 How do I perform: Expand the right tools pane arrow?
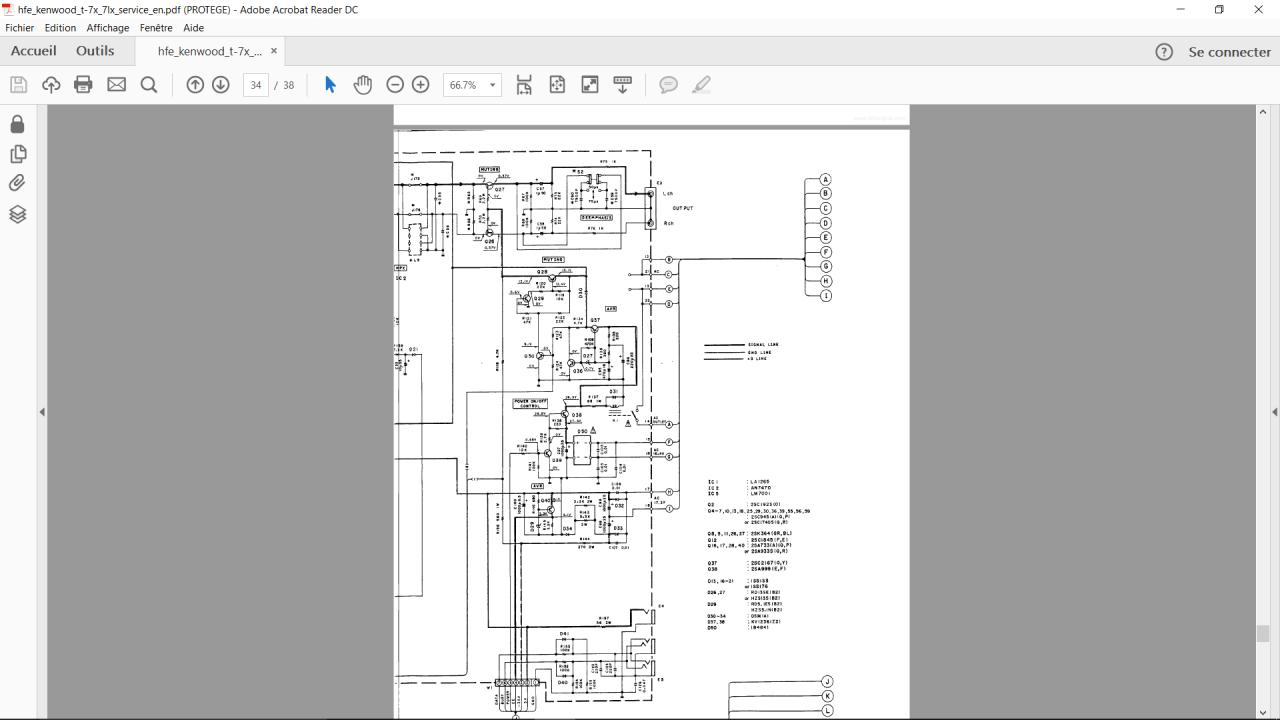(x=1274, y=412)
